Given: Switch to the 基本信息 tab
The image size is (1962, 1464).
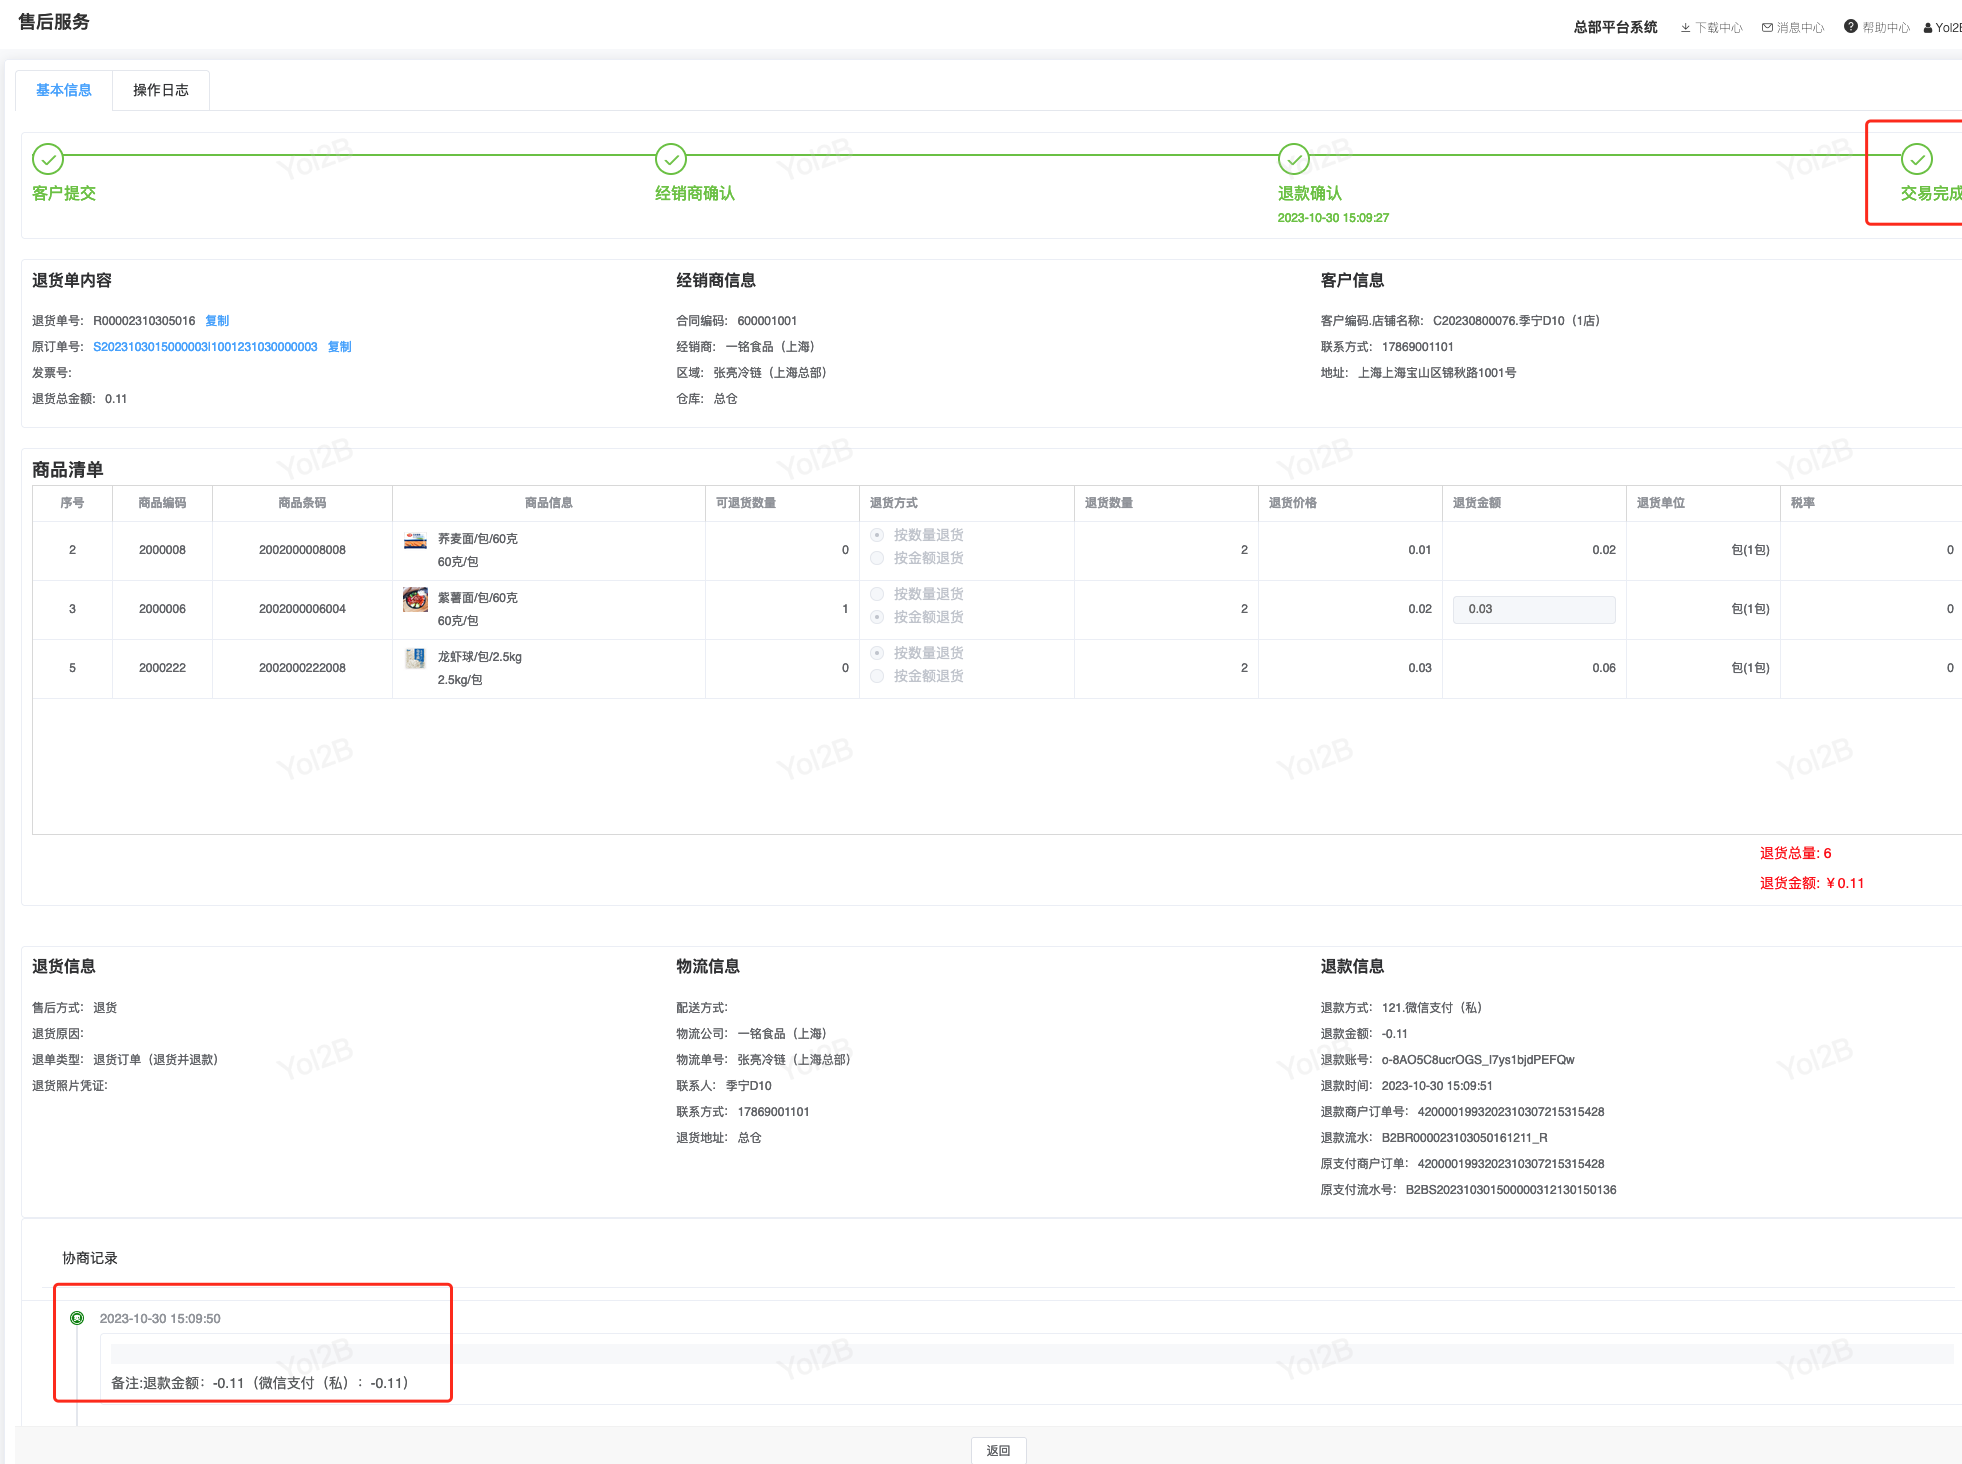Looking at the screenshot, I should [x=64, y=90].
